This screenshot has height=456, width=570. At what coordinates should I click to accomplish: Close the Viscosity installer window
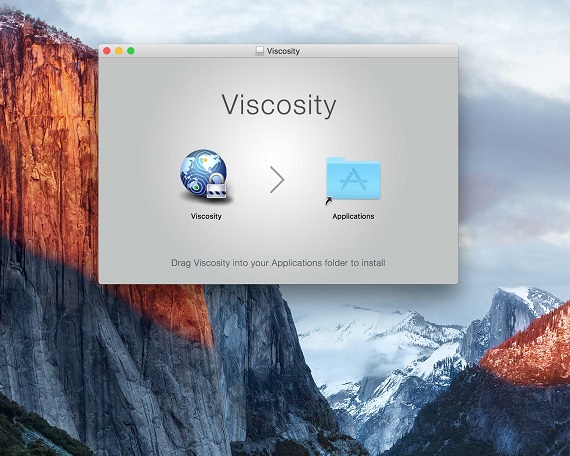coord(107,51)
